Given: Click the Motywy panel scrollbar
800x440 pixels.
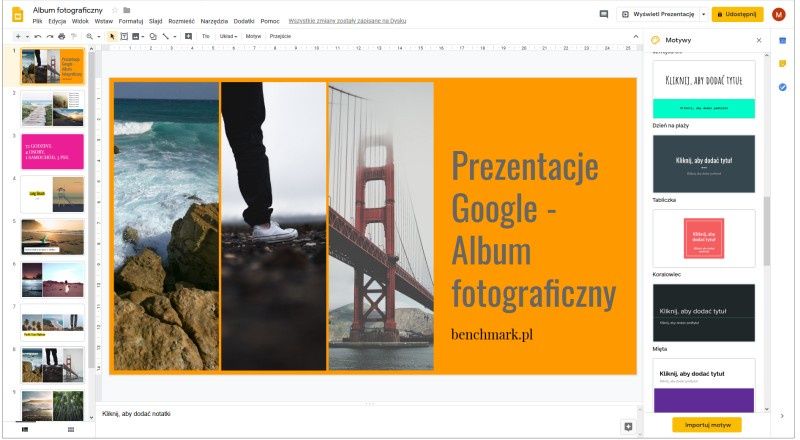Looking at the screenshot, I should pos(766,231).
